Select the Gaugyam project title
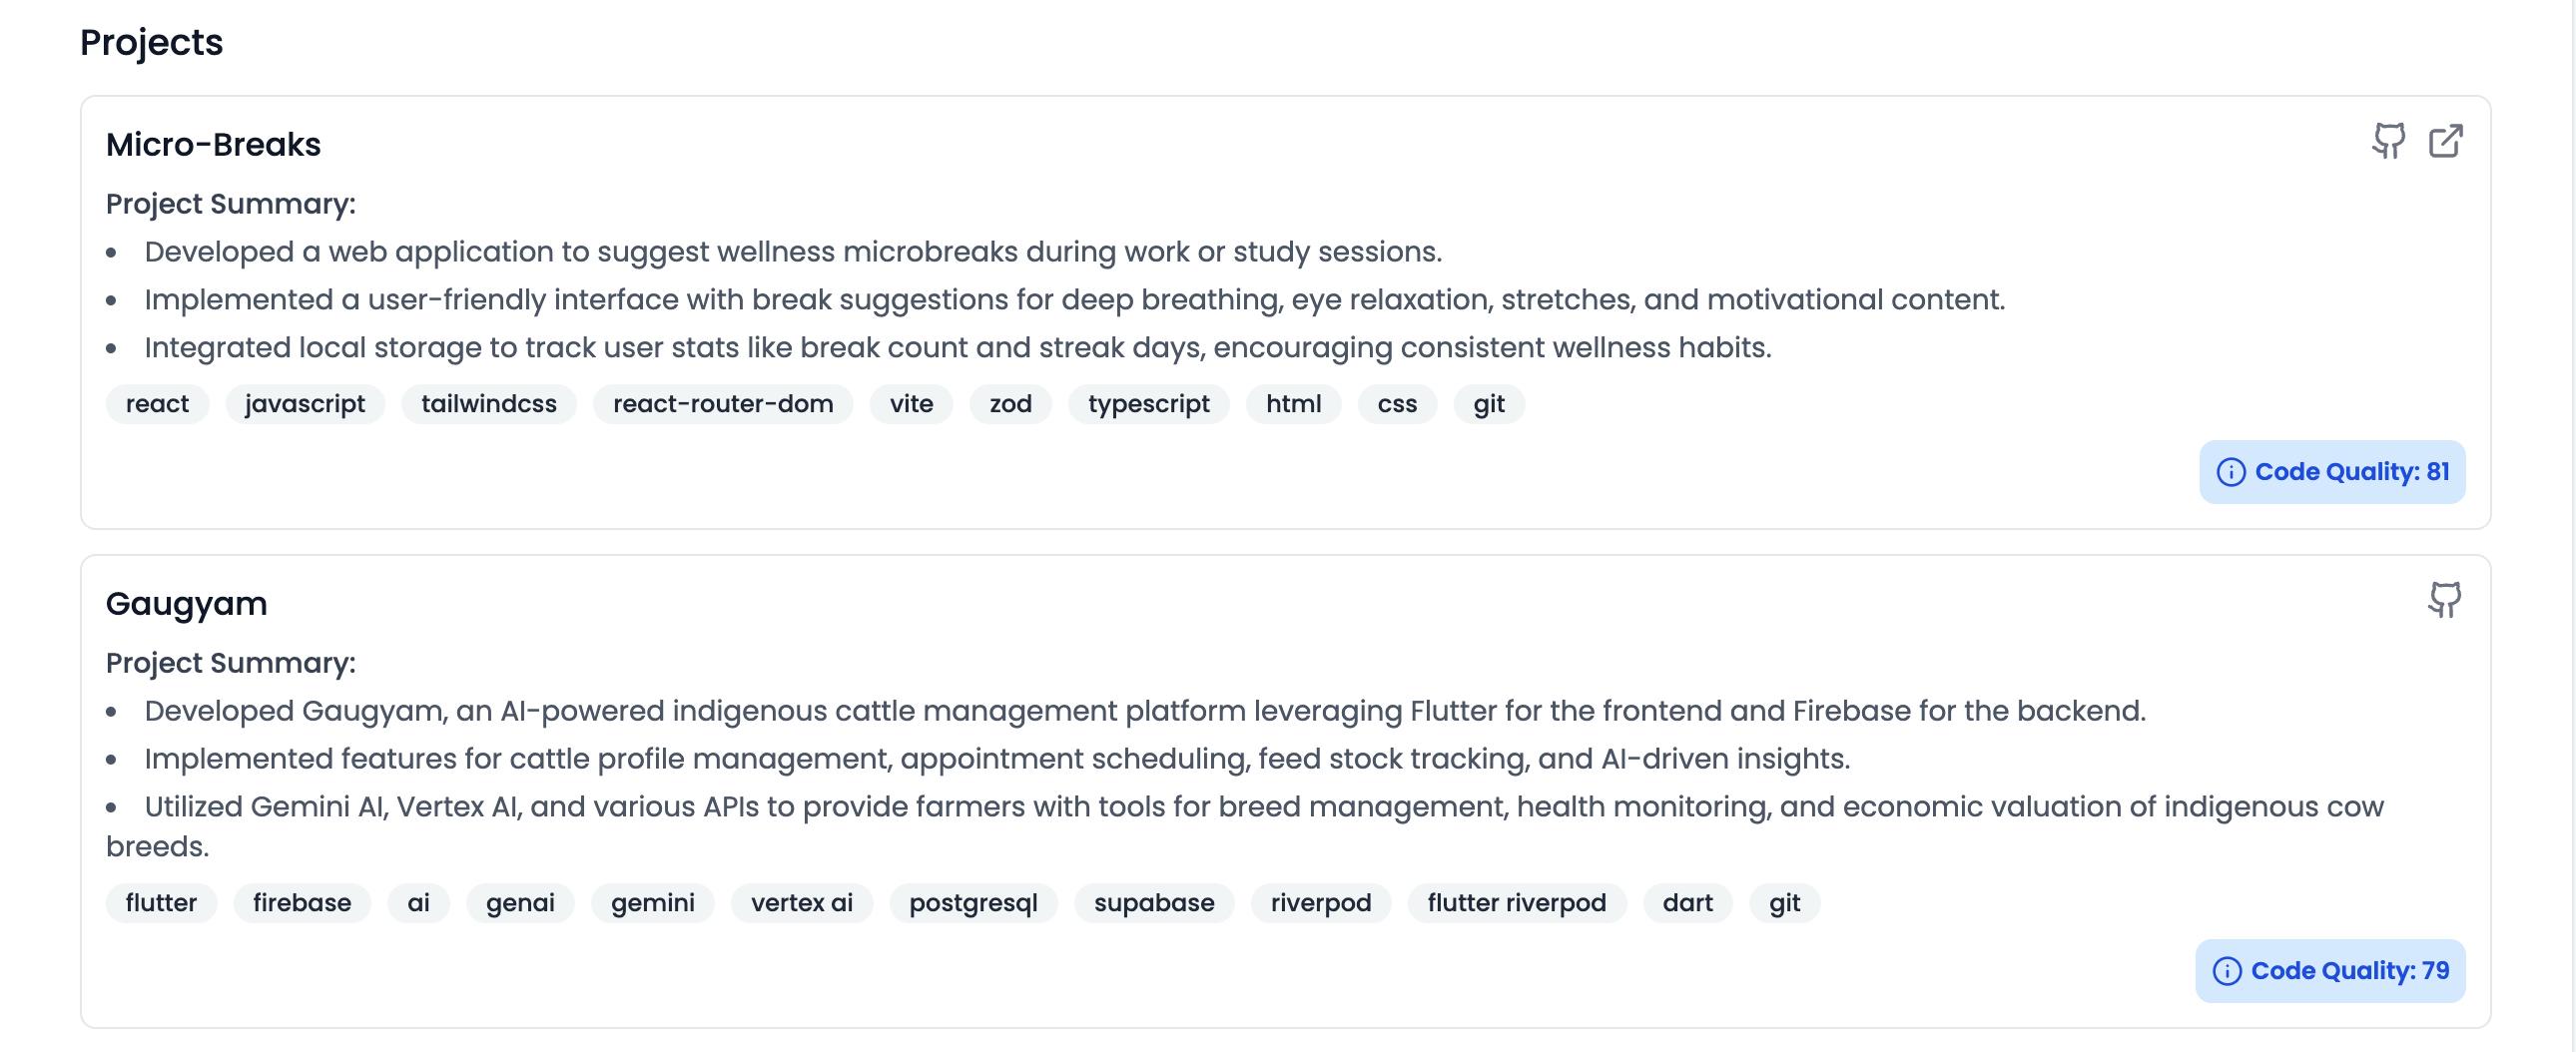The width and height of the screenshot is (2576, 1052). click(186, 604)
